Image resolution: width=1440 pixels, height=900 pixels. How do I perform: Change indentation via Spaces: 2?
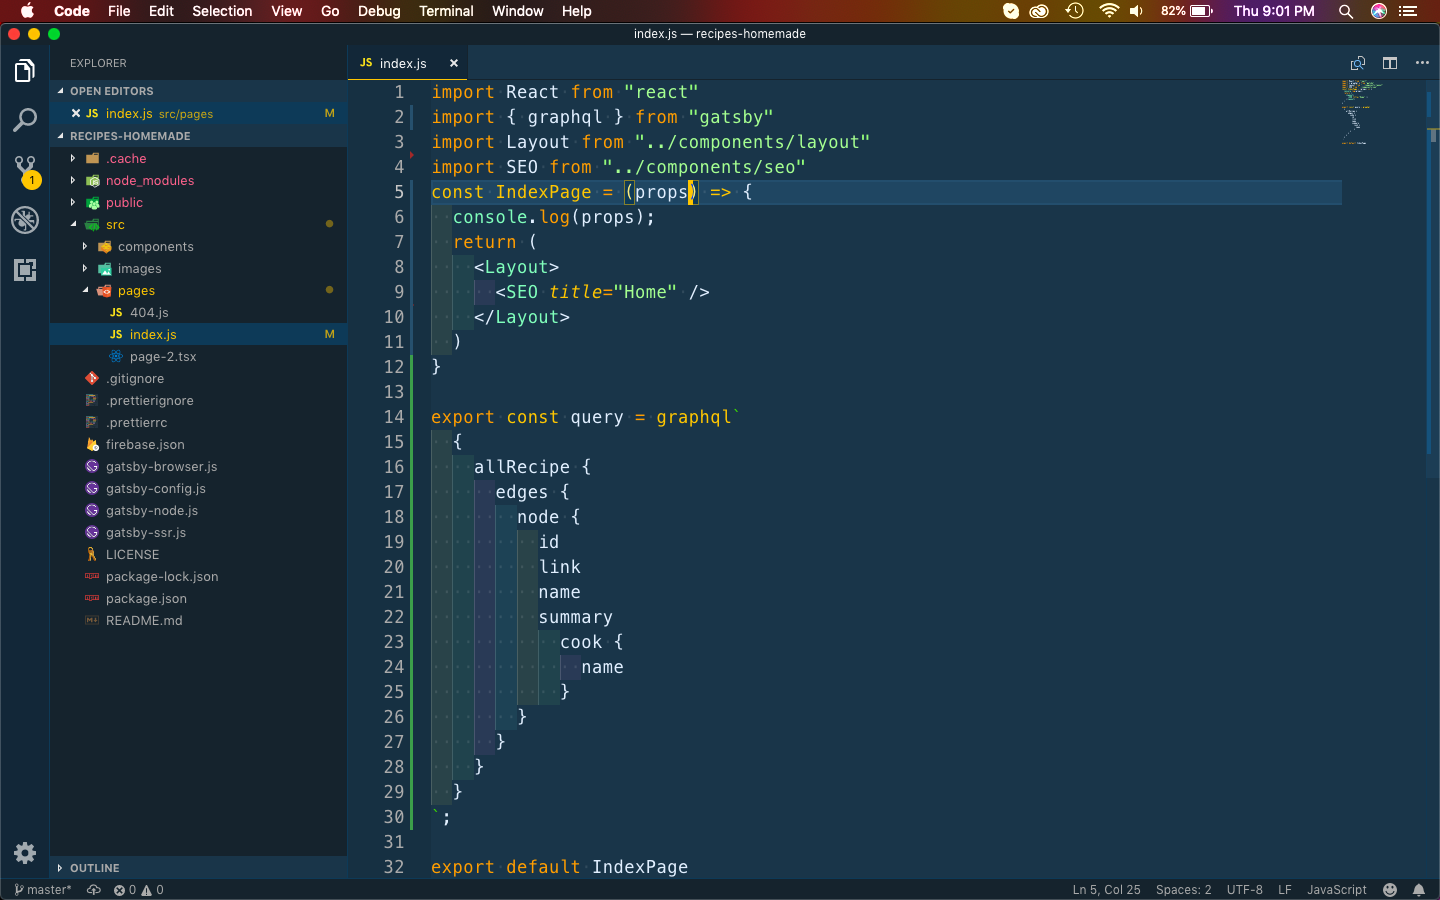click(1183, 890)
